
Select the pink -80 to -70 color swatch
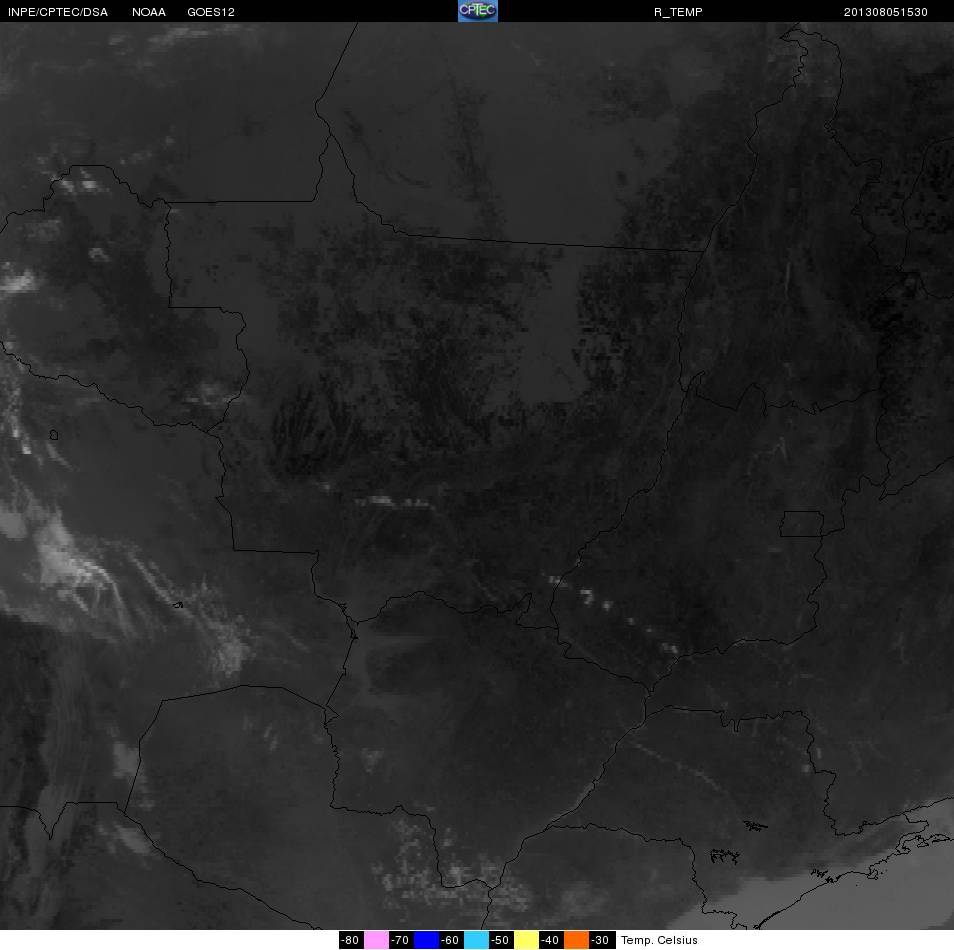377,940
